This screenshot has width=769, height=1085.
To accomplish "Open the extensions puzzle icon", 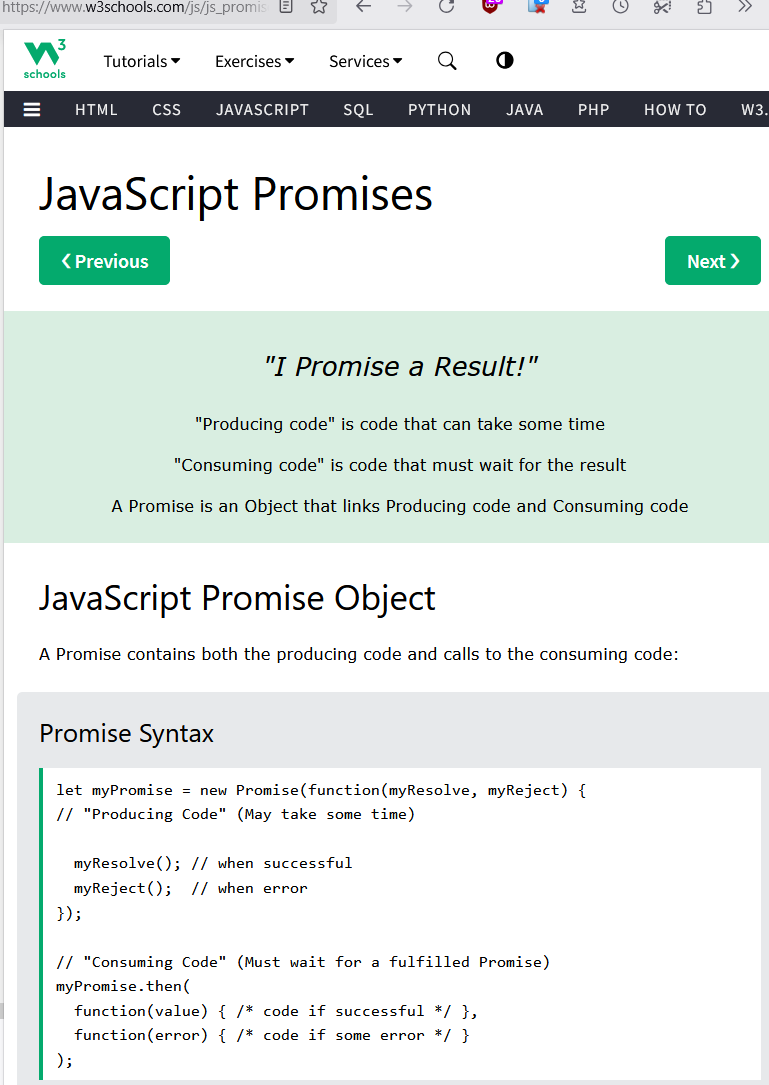I will click(x=704, y=7).
